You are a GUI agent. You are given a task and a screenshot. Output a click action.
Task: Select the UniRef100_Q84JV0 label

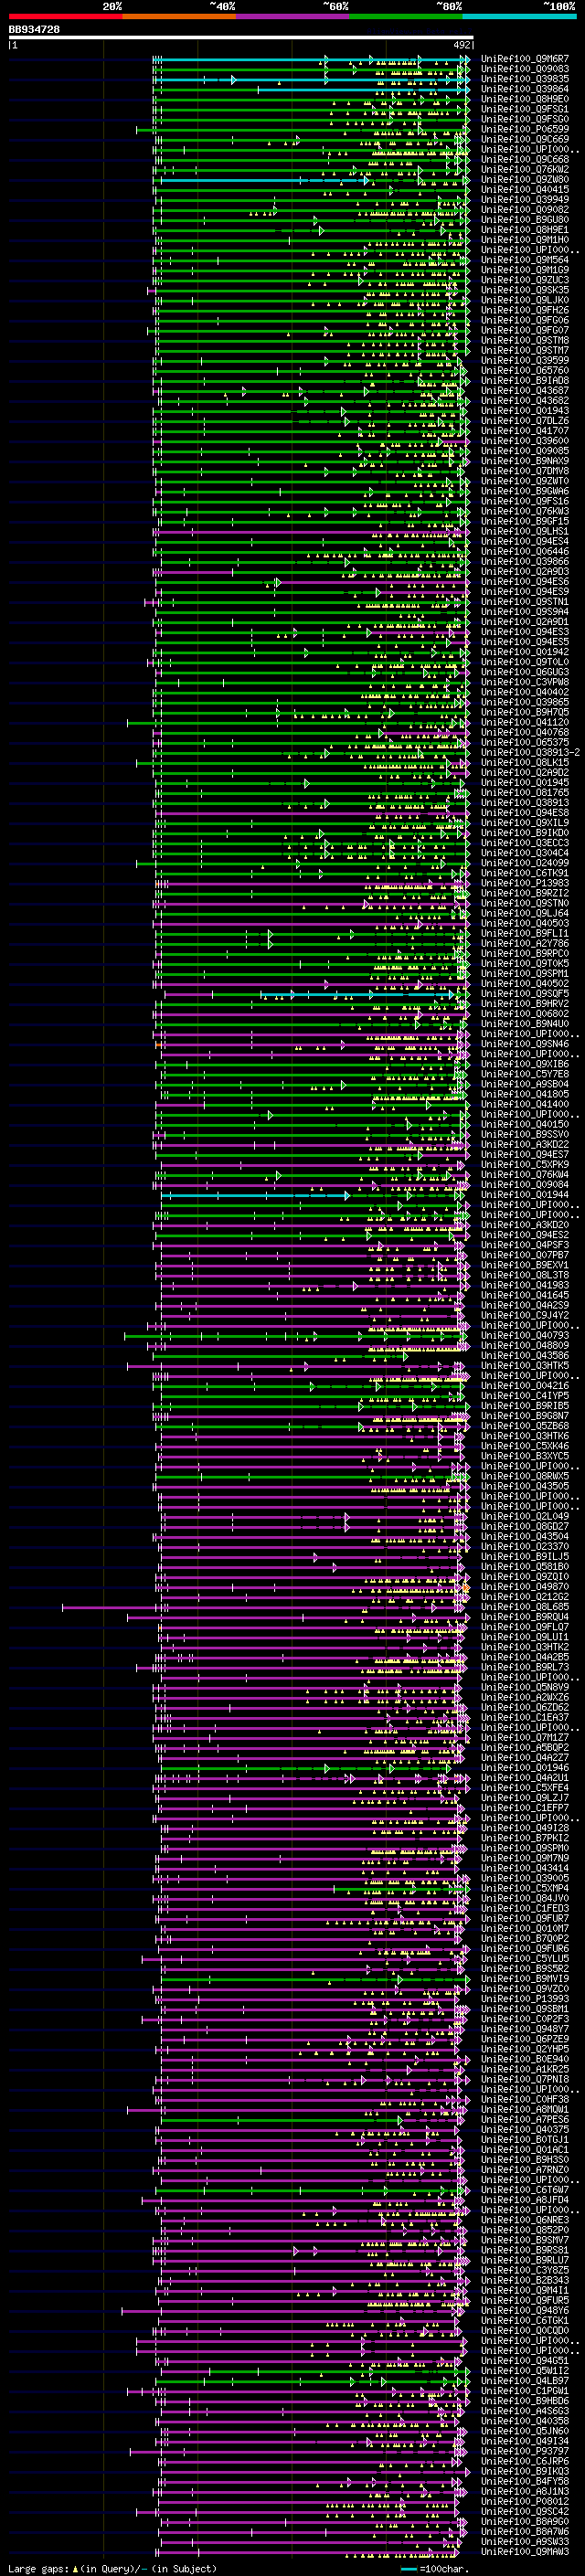(524, 1898)
